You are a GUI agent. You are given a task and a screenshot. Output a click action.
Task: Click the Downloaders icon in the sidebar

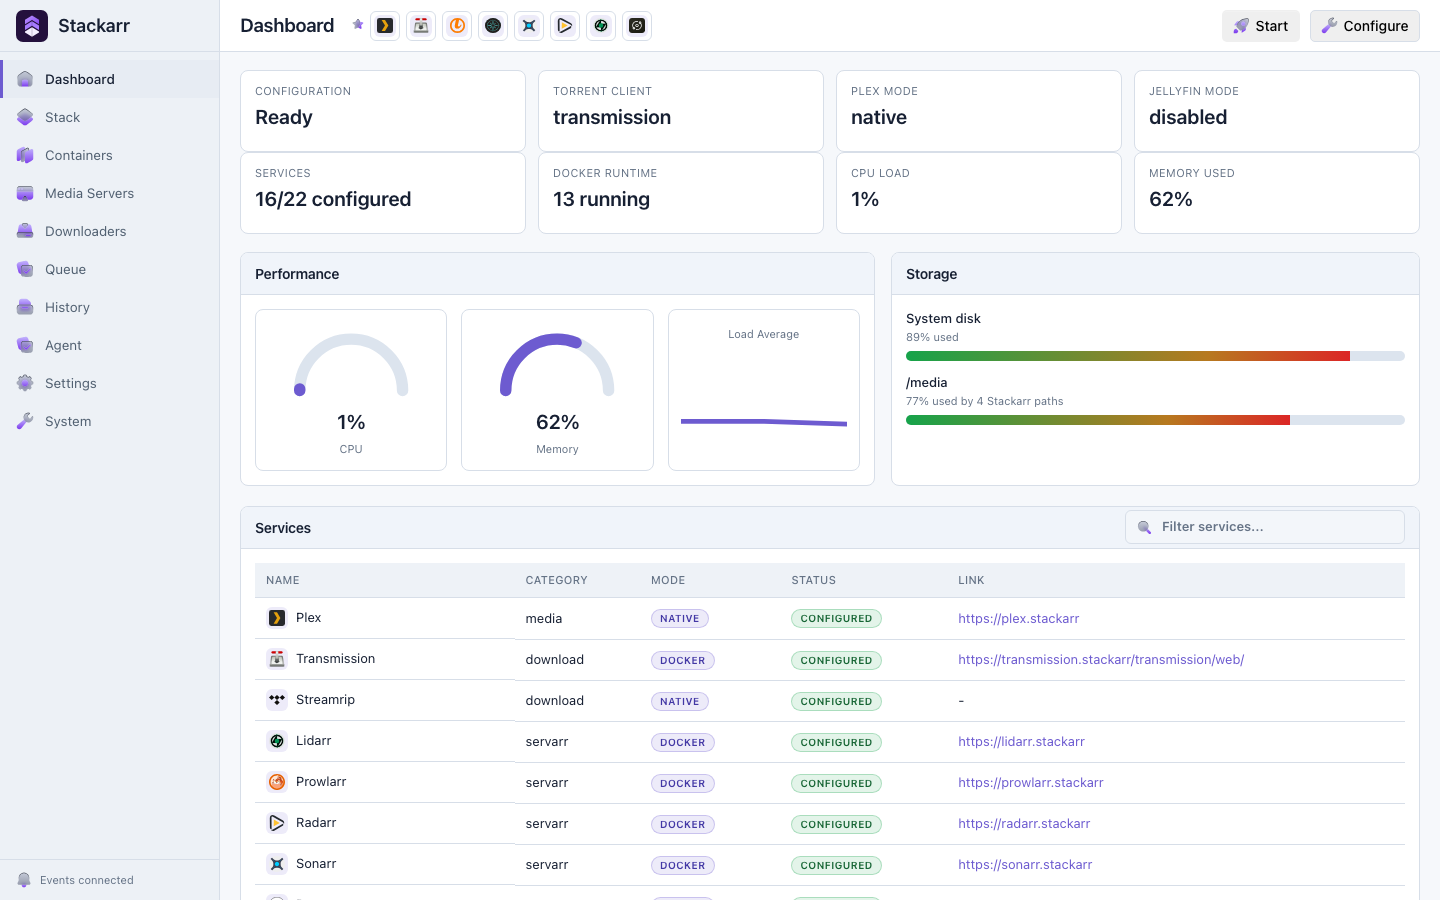[25, 231]
